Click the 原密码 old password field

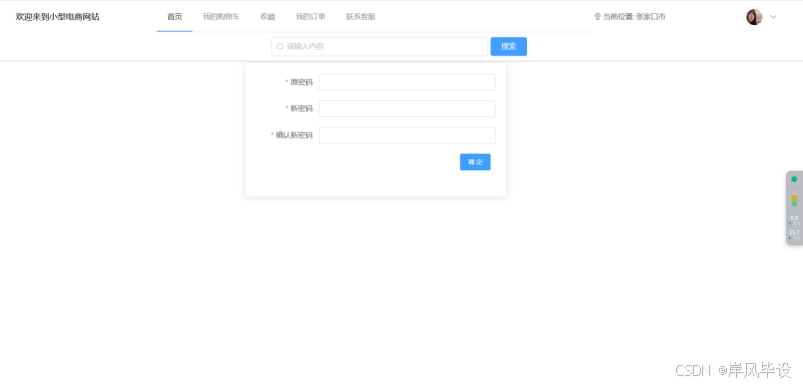point(407,82)
